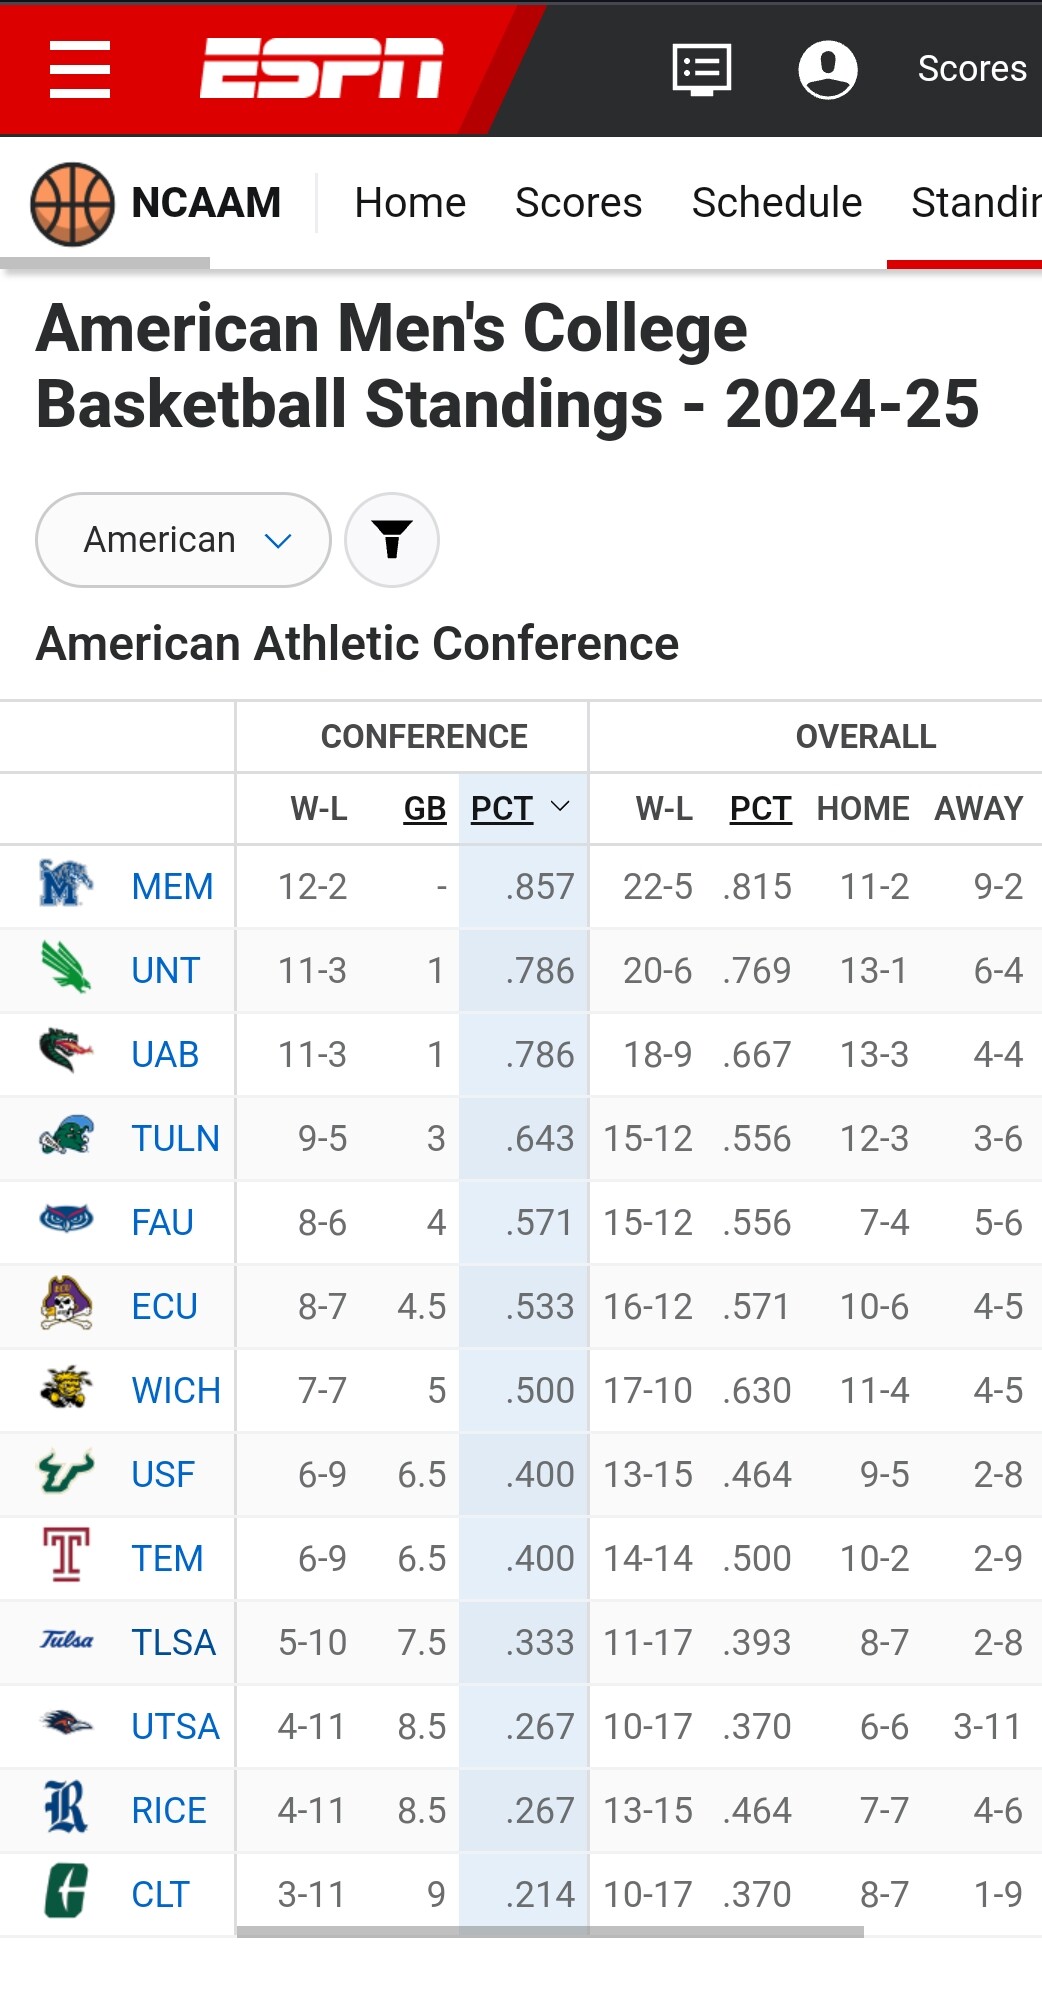Click the Temple Owls team logo
Viewport: 1042px width, 1993px height.
pos(66,1556)
